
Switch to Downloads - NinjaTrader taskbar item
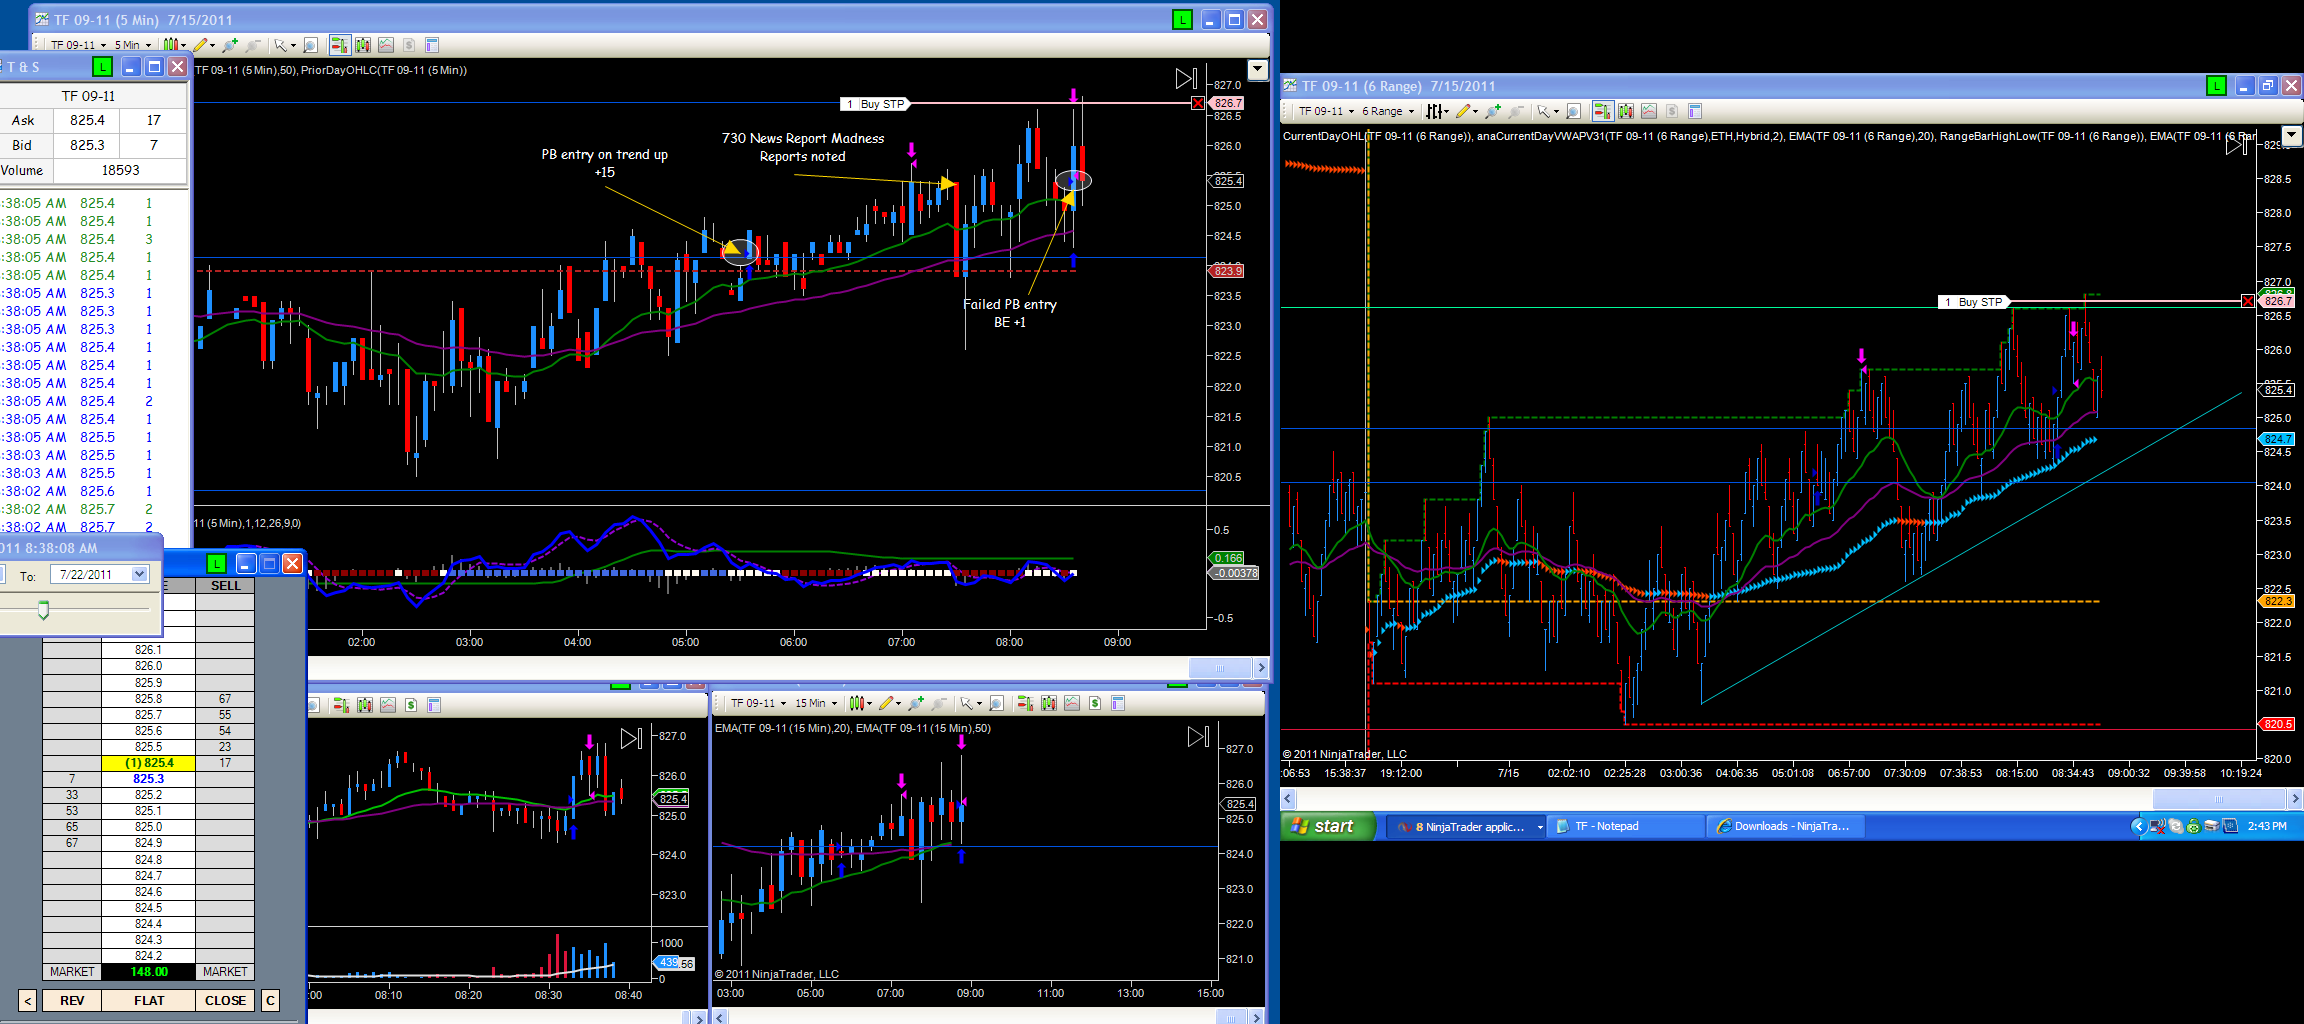pyautogui.click(x=1784, y=826)
